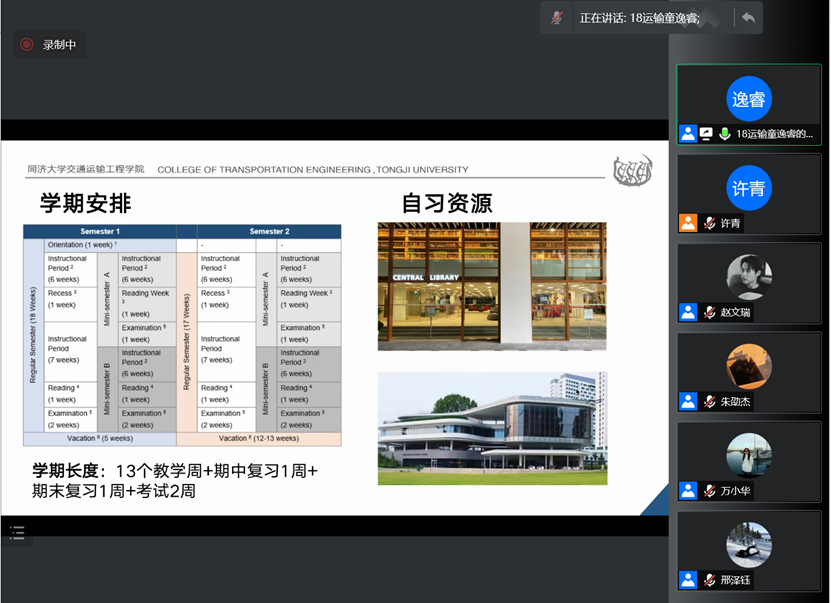The width and height of the screenshot is (831, 603).
Task: Click the user badge icon beside 万小华
Action: coord(688,490)
